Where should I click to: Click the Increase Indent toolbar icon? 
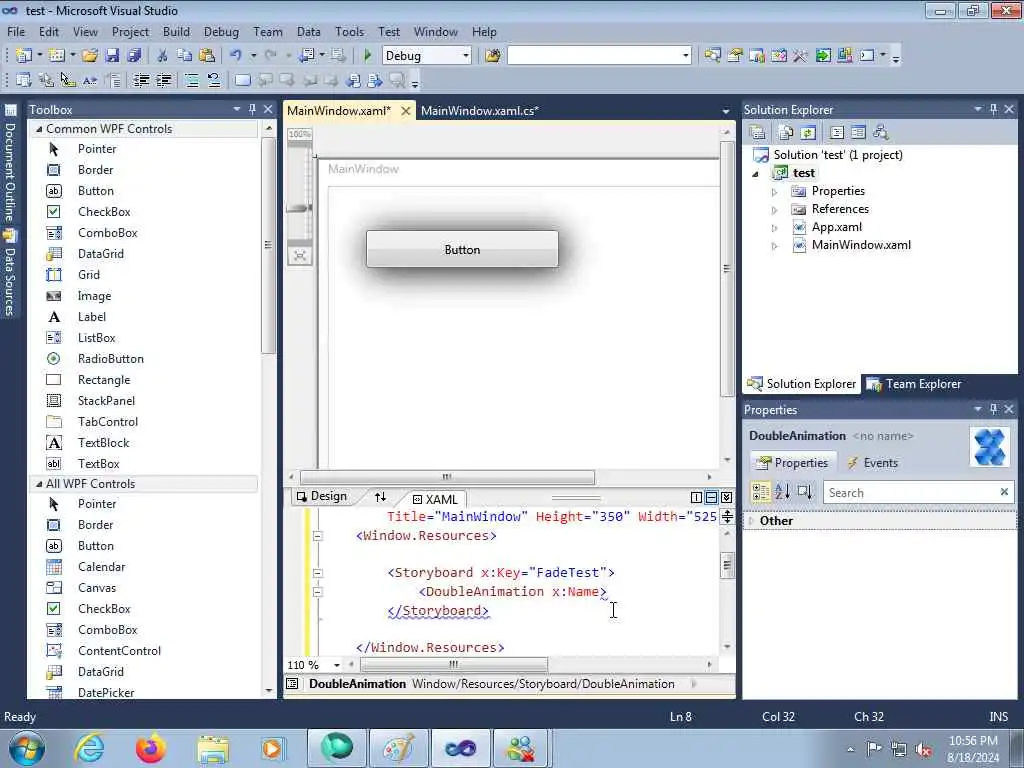point(163,80)
